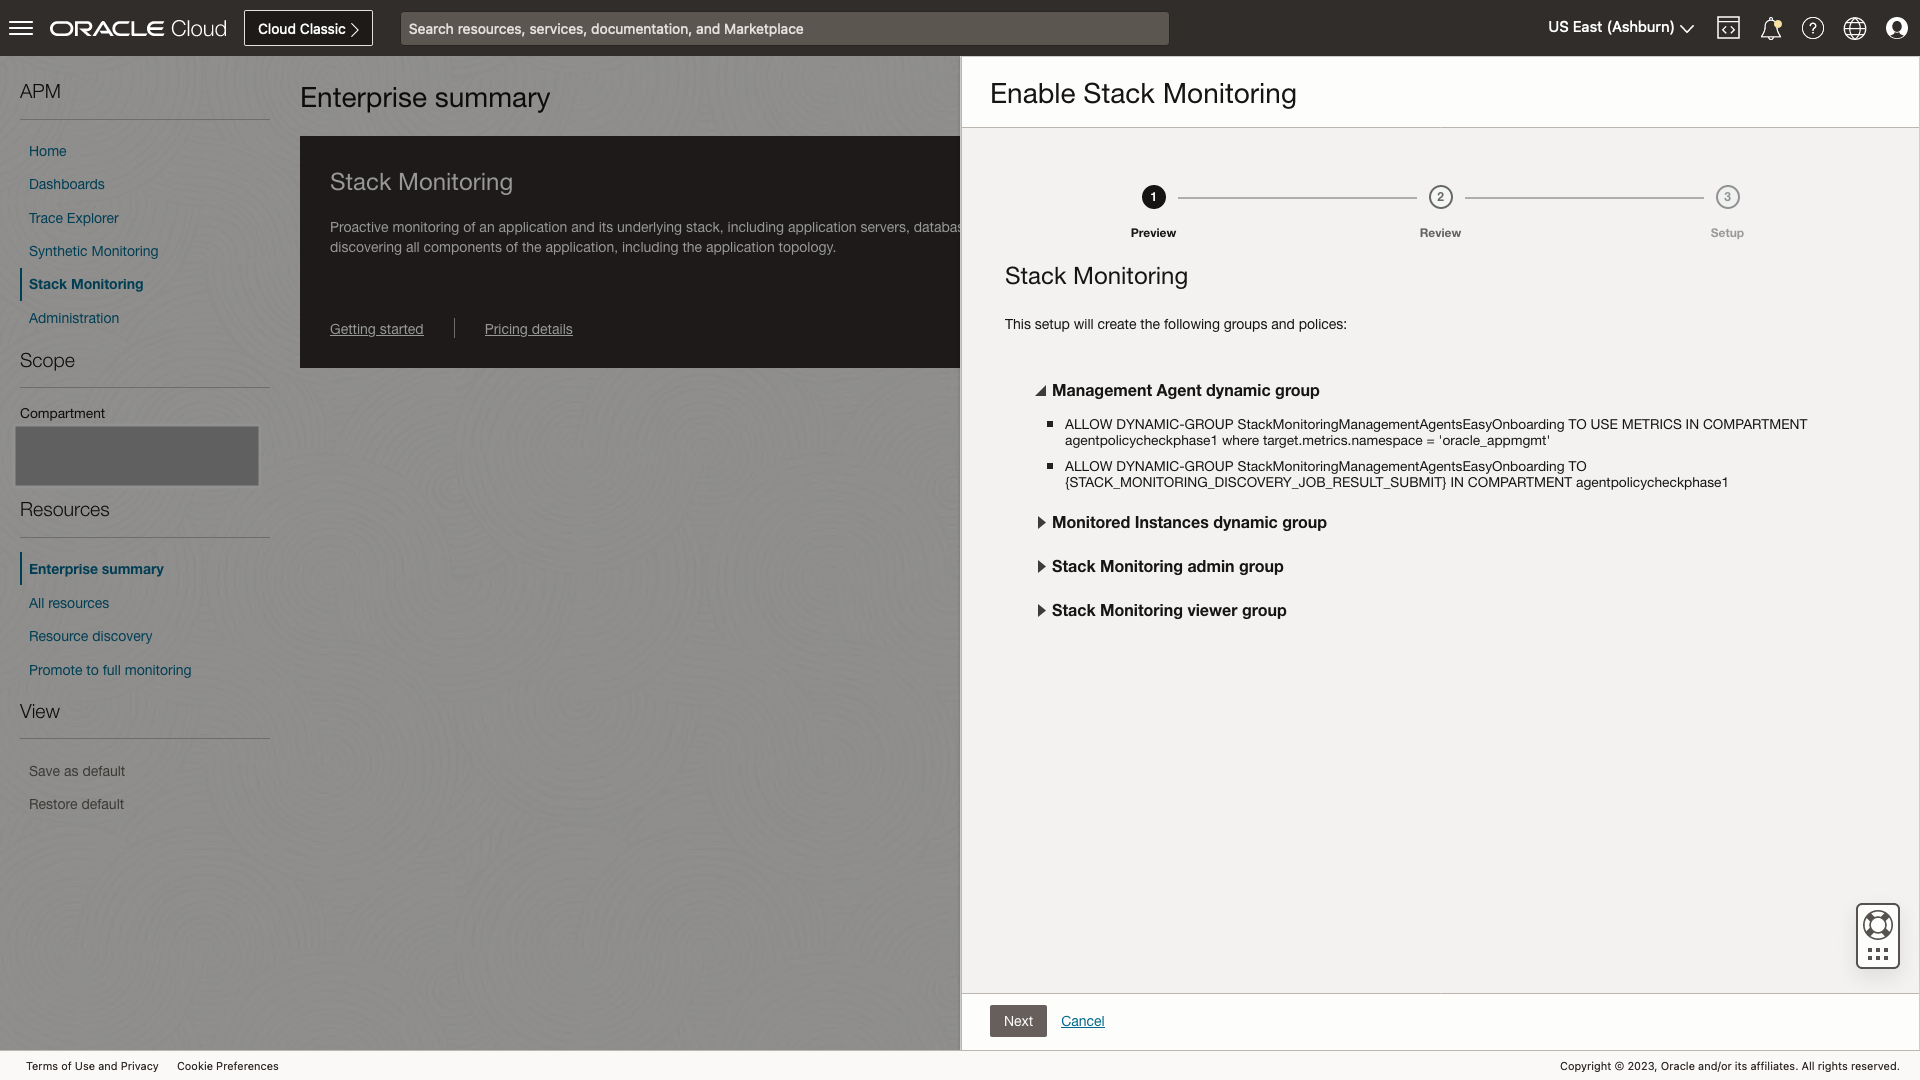This screenshot has width=1920, height=1080.
Task: Open the Cloud Classic switcher
Action: (x=307, y=28)
